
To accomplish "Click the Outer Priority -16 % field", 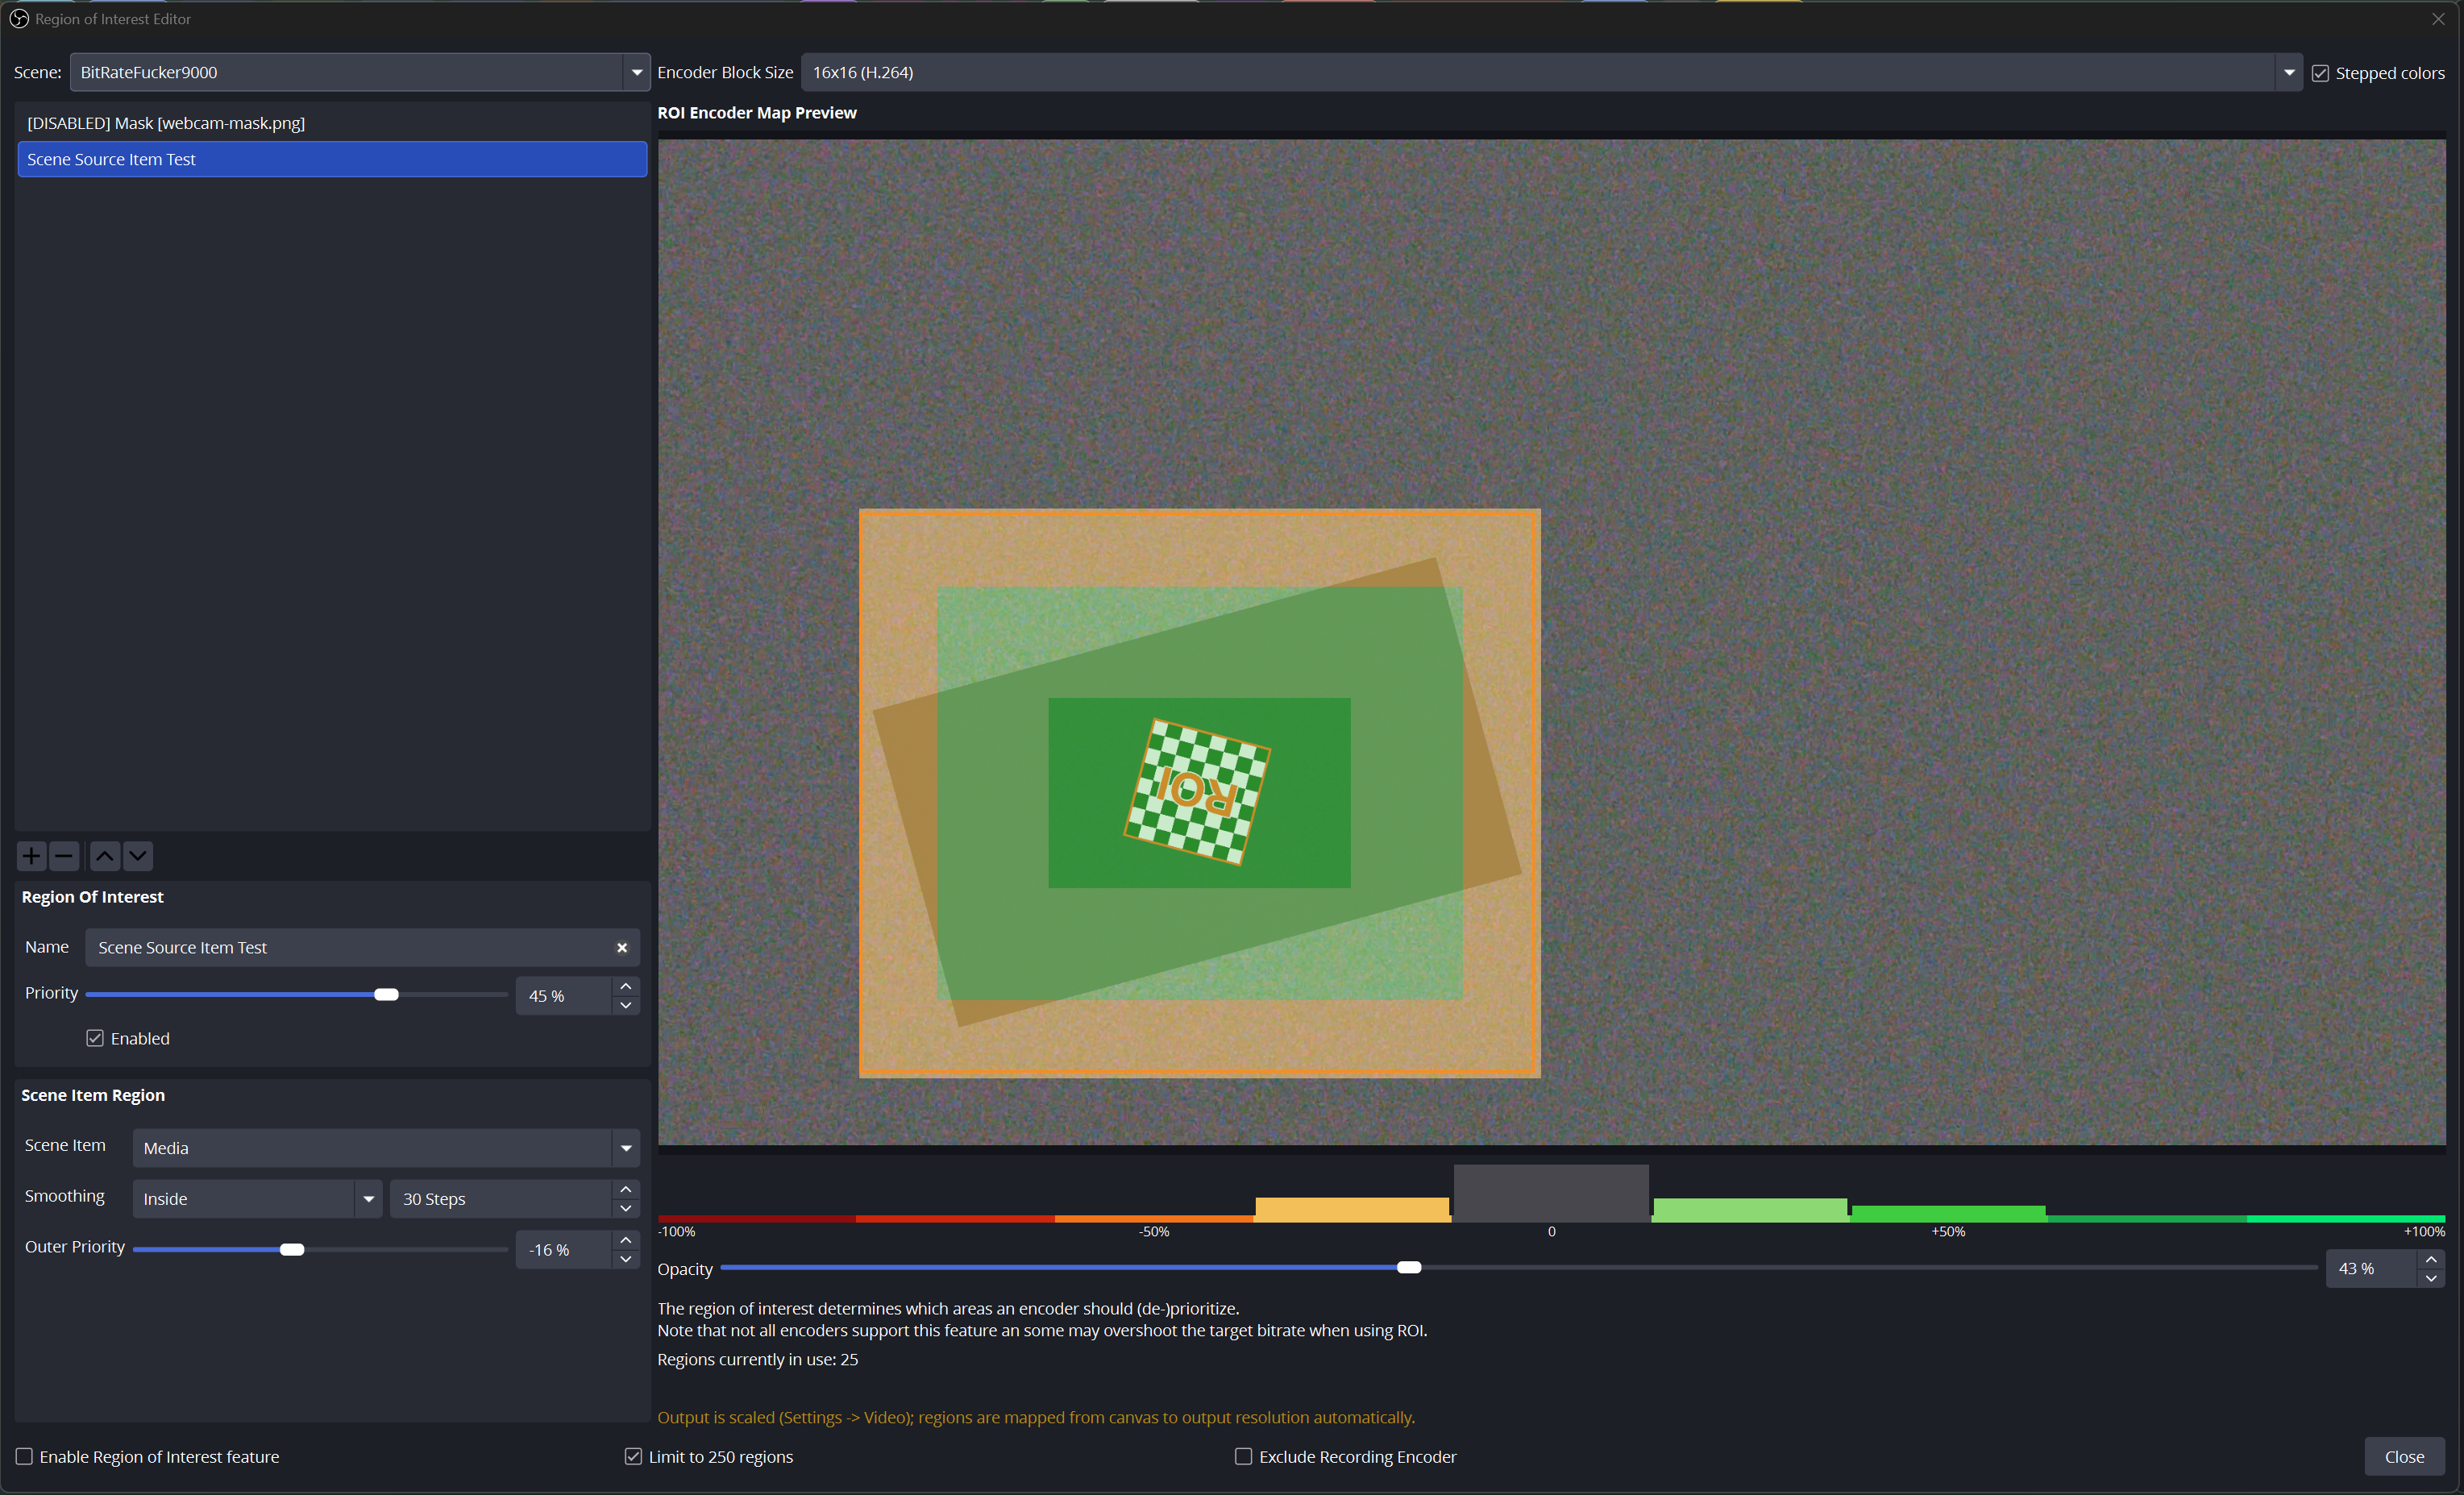I will pos(564,1250).
